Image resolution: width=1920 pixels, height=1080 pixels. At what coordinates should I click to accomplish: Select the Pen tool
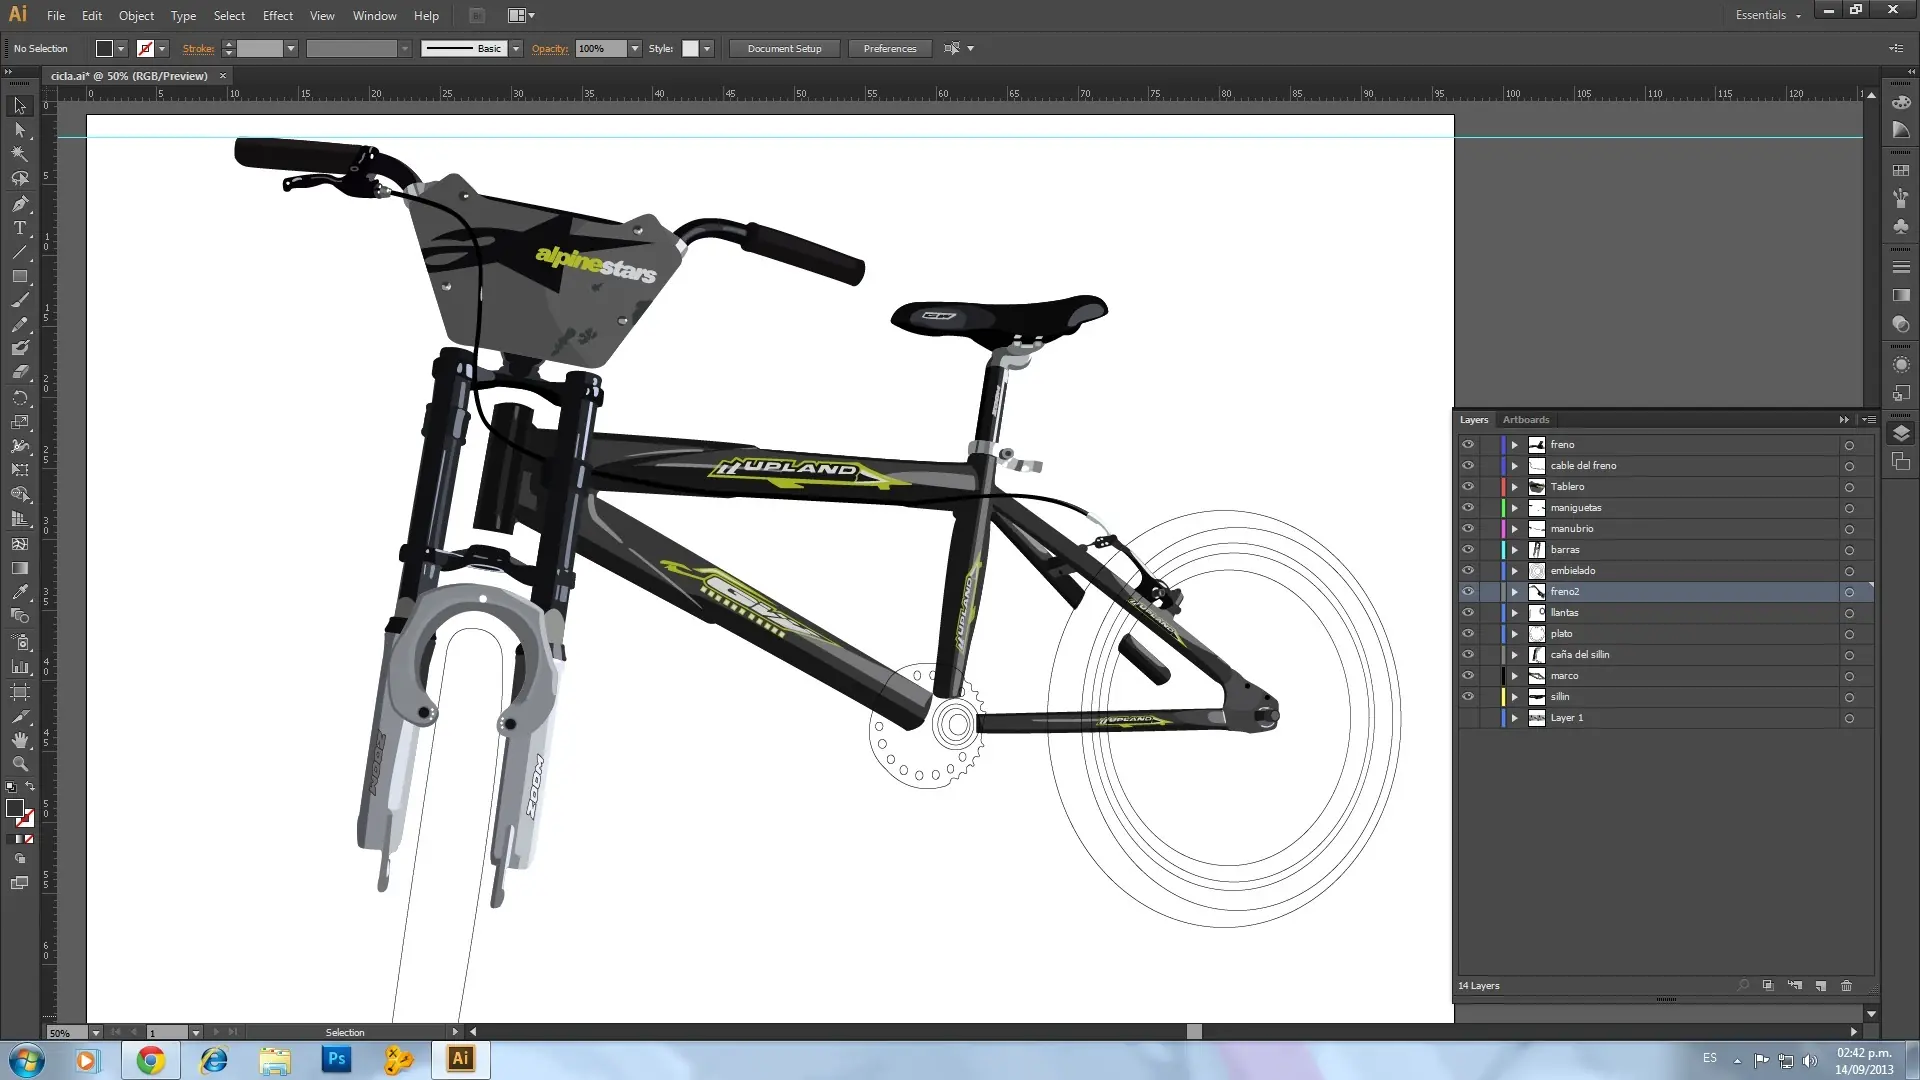pyautogui.click(x=20, y=204)
